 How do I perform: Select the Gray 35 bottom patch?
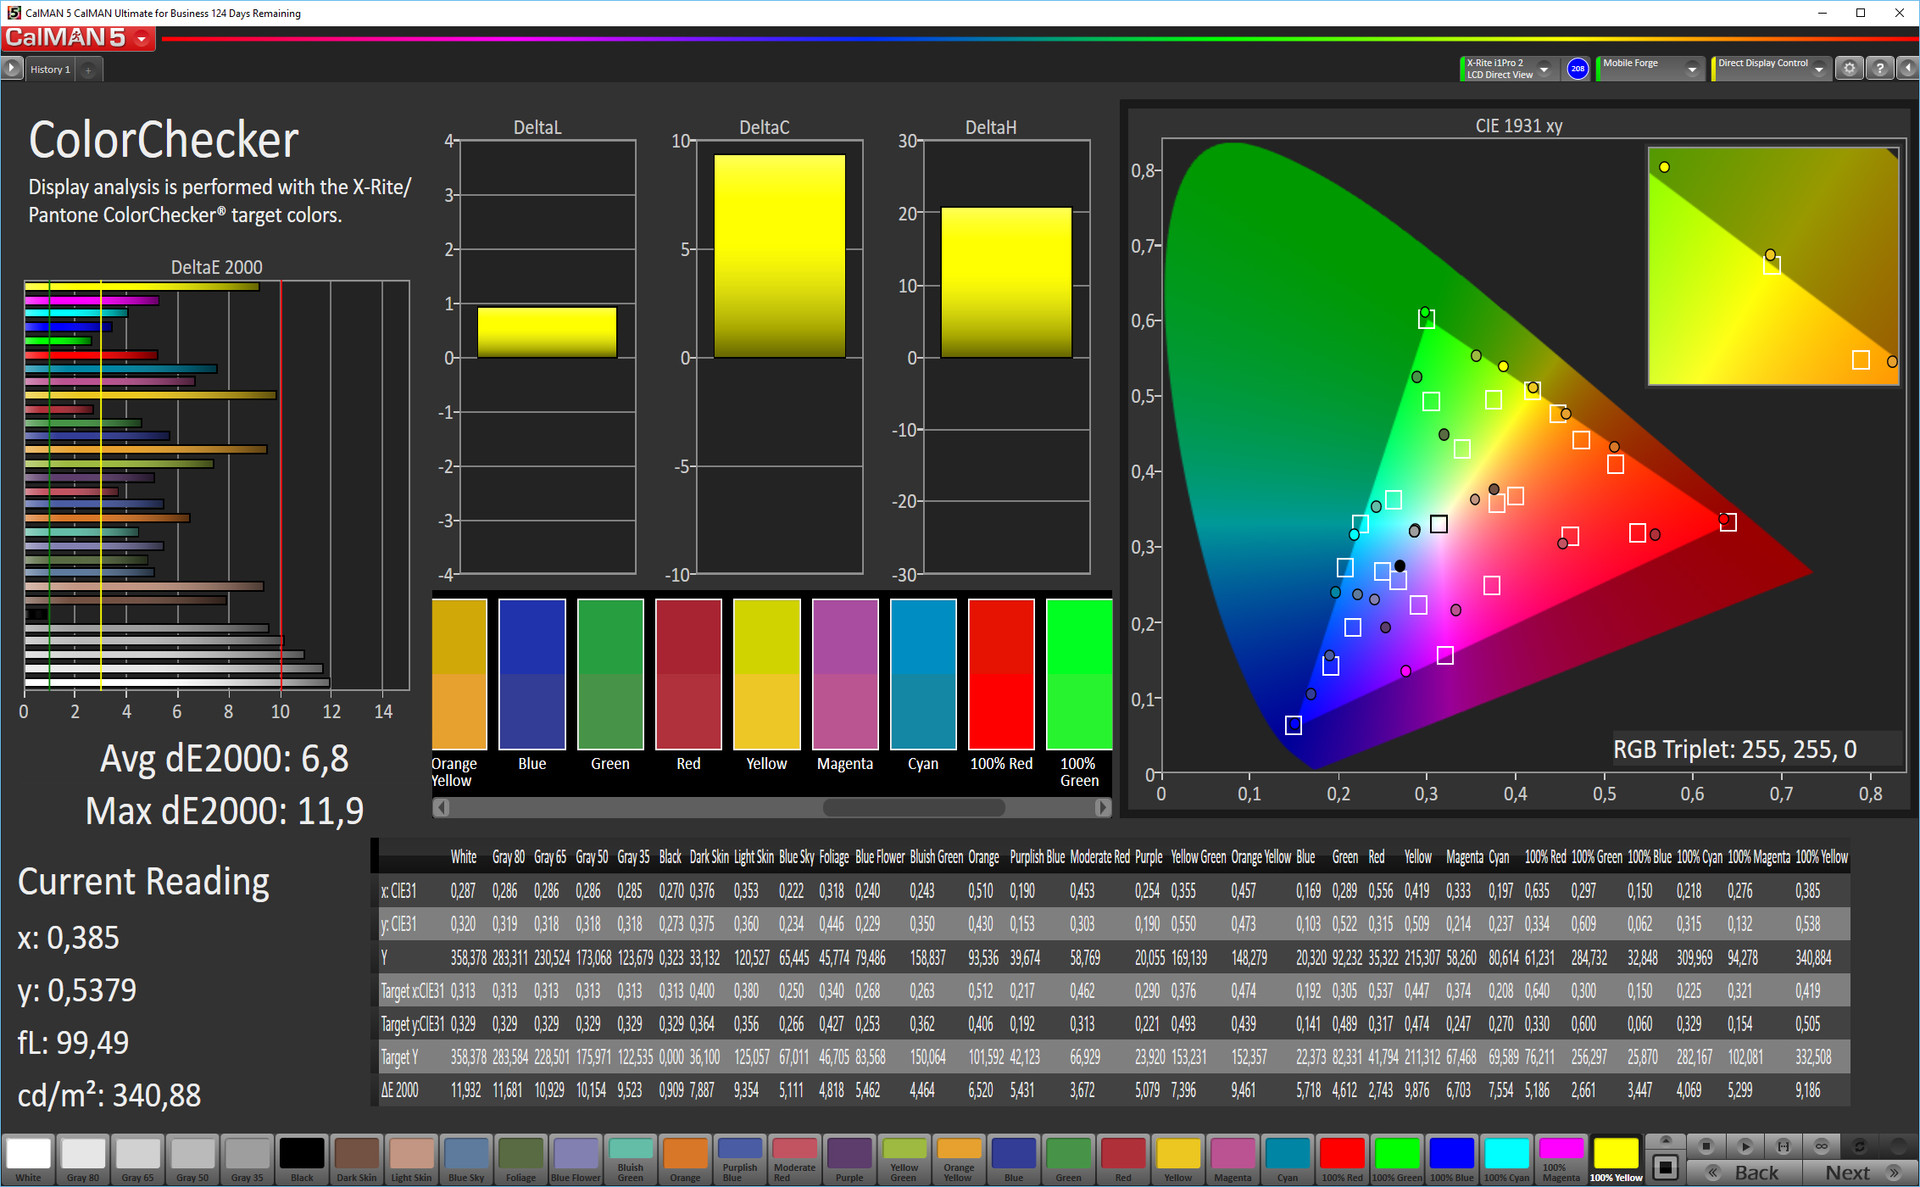(x=247, y=1160)
